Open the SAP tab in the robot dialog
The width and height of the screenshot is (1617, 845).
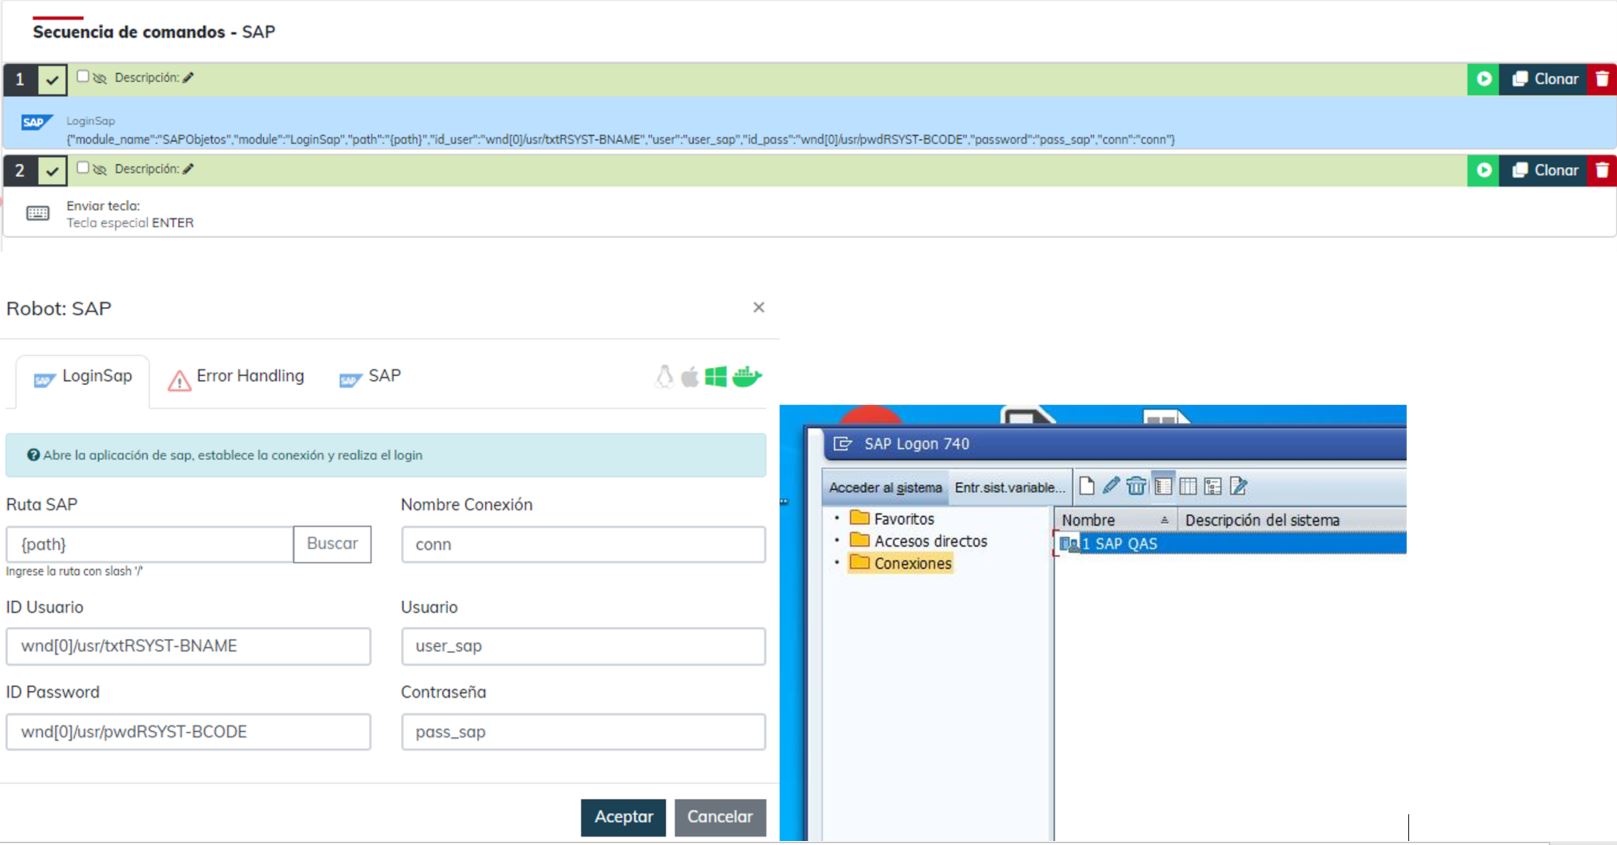click(x=370, y=377)
